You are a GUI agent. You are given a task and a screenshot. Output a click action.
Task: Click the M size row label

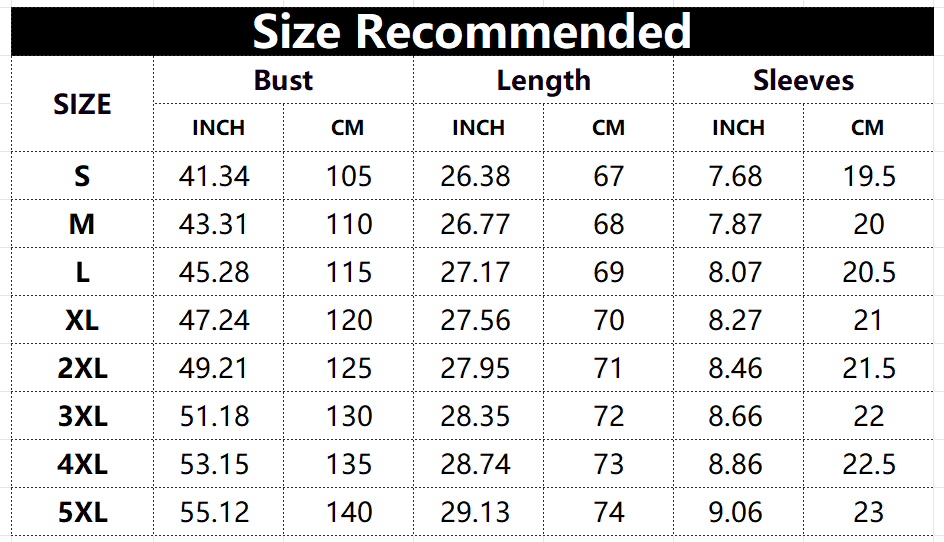point(82,225)
